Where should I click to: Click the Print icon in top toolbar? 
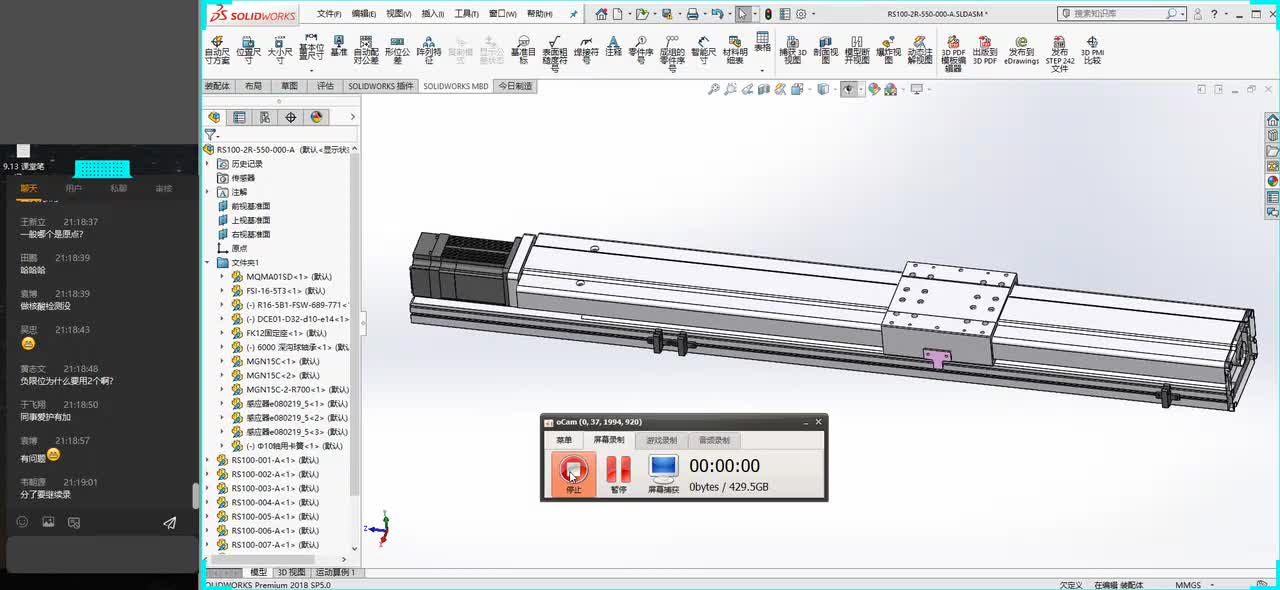click(693, 14)
